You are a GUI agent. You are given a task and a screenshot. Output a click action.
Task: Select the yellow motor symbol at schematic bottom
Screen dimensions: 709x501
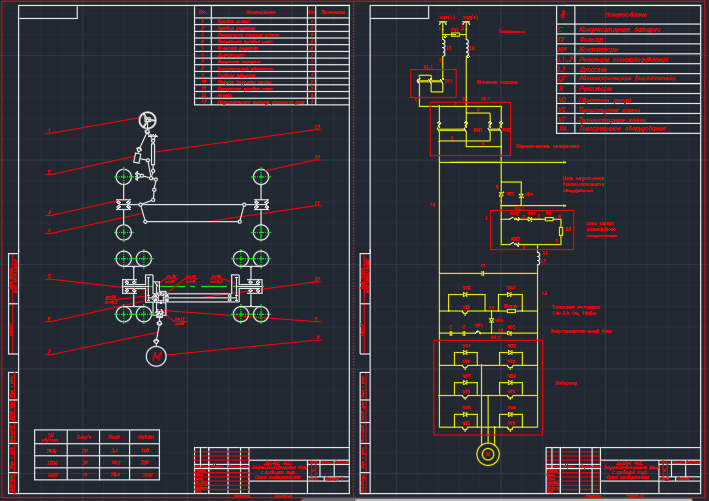[488, 454]
